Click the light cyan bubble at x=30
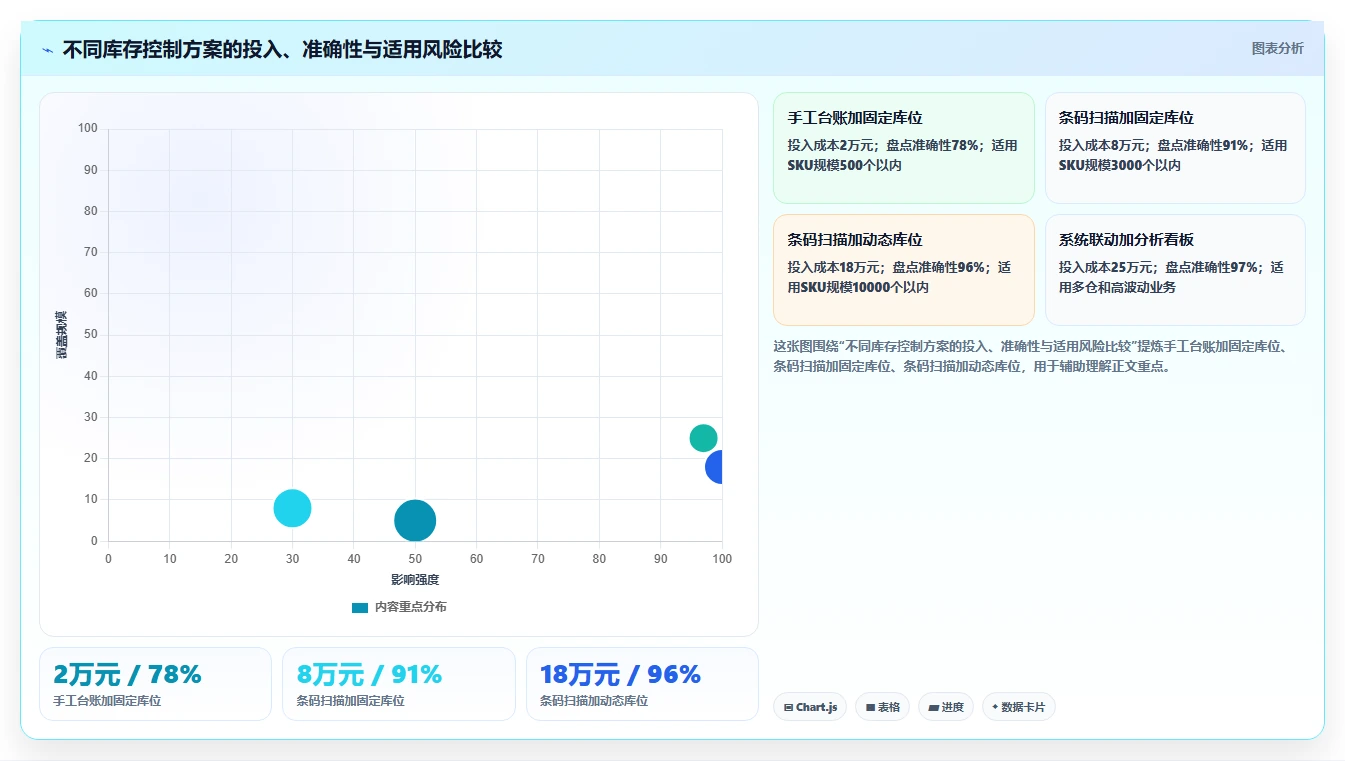The height and width of the screenshot is (761, 1345). tap(292, 508)
